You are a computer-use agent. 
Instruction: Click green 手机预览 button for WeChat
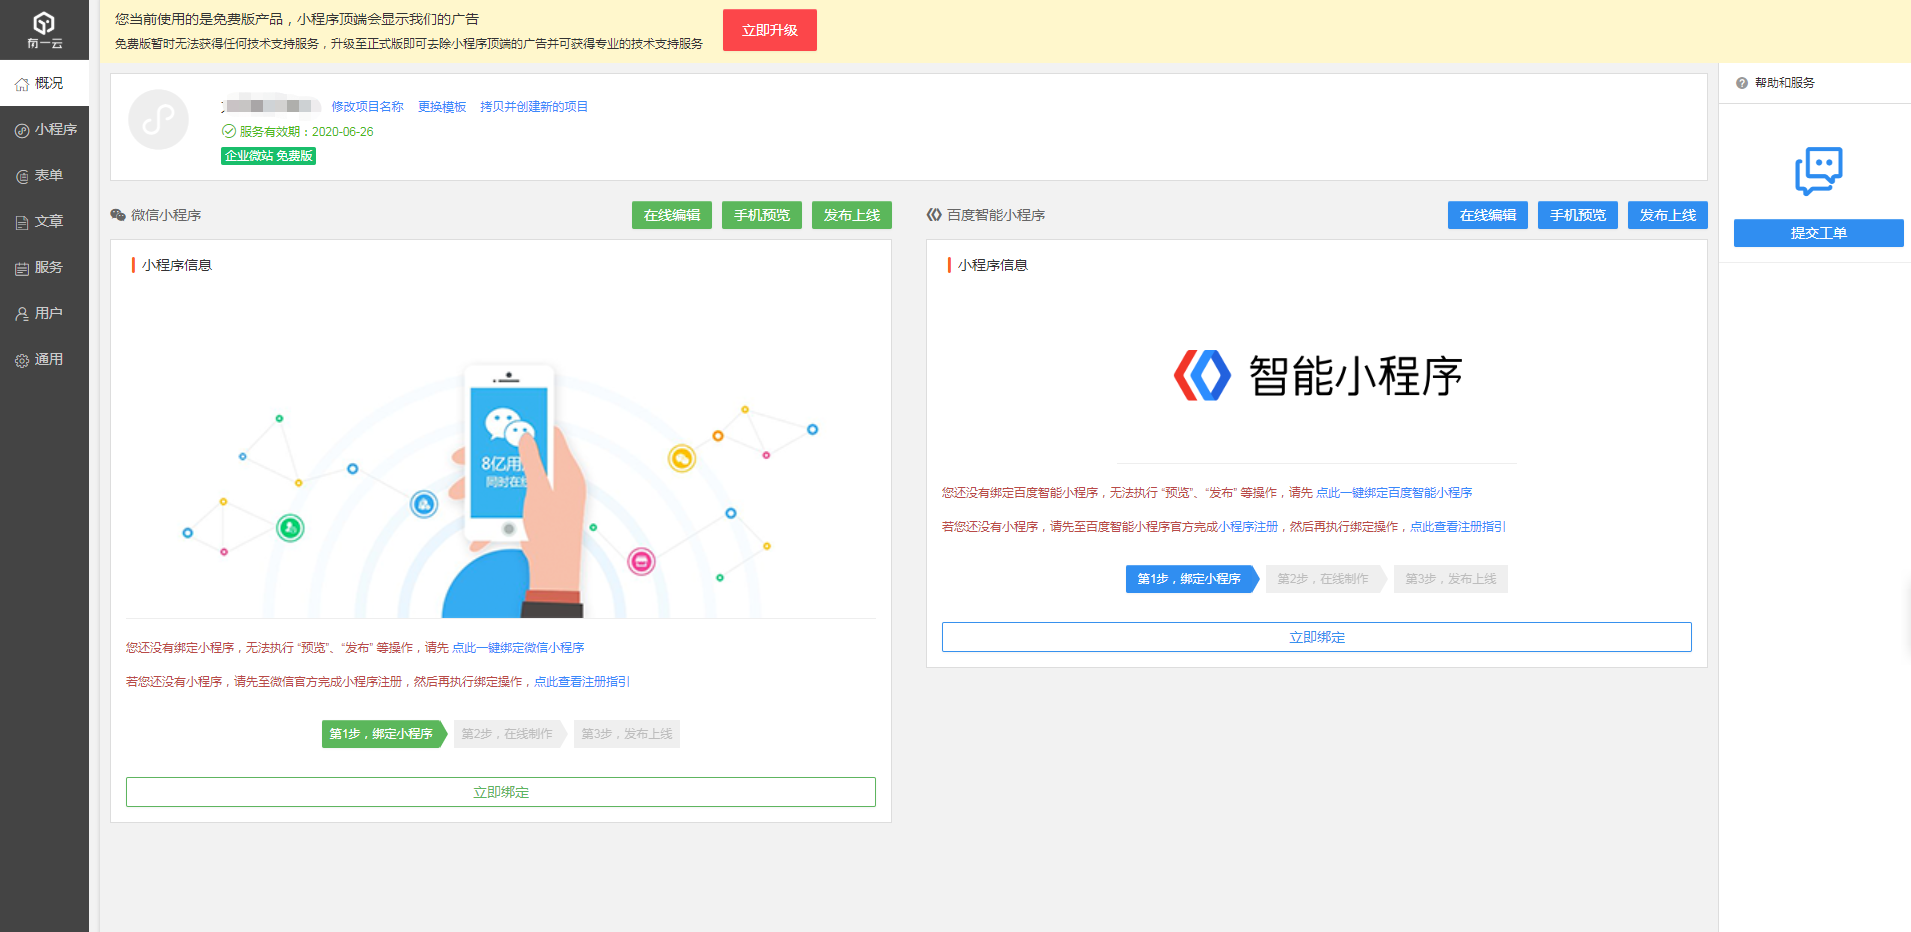(x=762, y=215)
